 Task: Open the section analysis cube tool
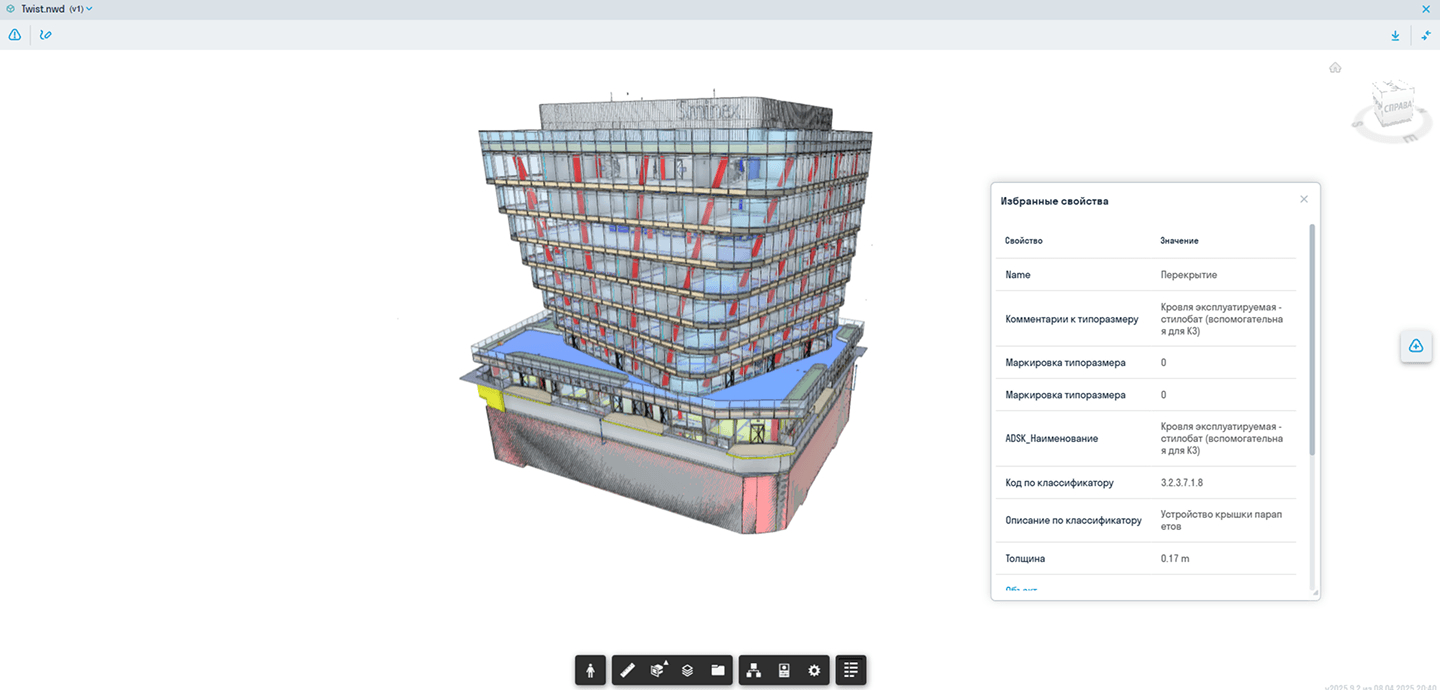tap(658, 670)
